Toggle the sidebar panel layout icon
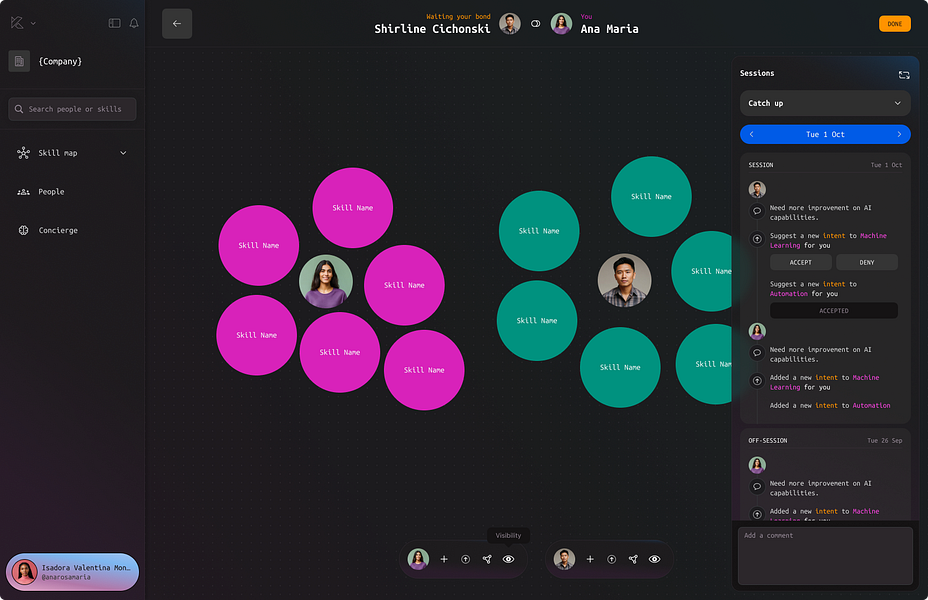928x600 pixels. tap(114, 23)
